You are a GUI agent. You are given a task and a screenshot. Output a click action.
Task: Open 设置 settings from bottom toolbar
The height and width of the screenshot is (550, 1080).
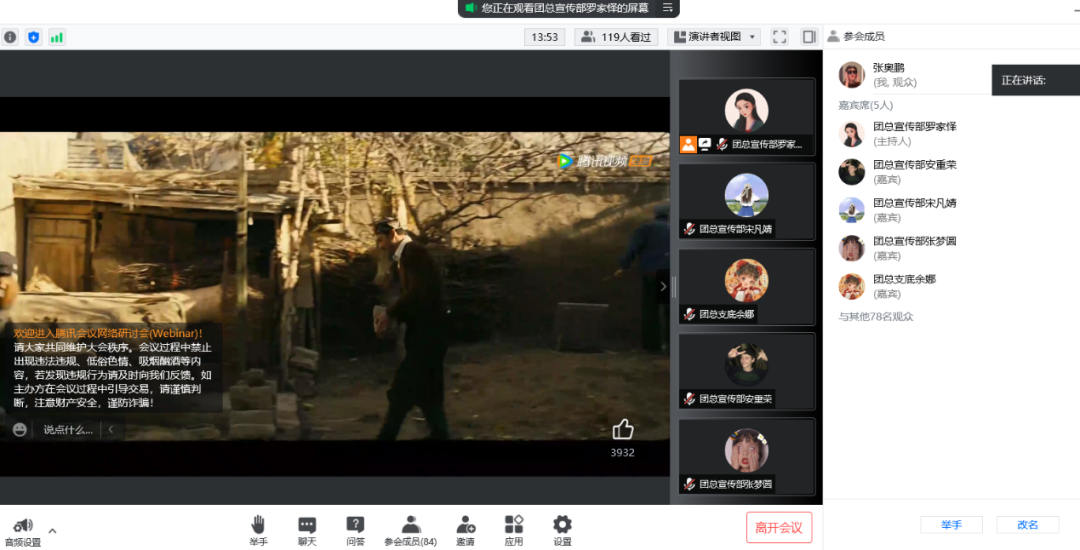point(562,529)
